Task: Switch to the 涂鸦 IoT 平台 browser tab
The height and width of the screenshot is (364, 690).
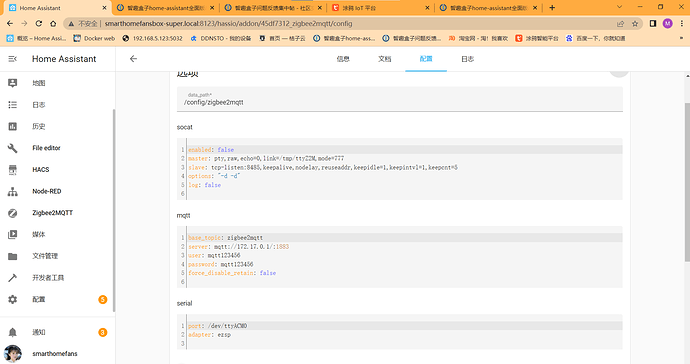Action: click(381, 8)
